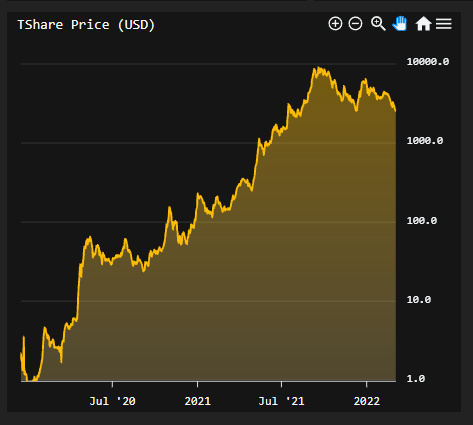Click the 100.0 y-axis label
Viewport: 473px width, 425px height.
point(422,221)
